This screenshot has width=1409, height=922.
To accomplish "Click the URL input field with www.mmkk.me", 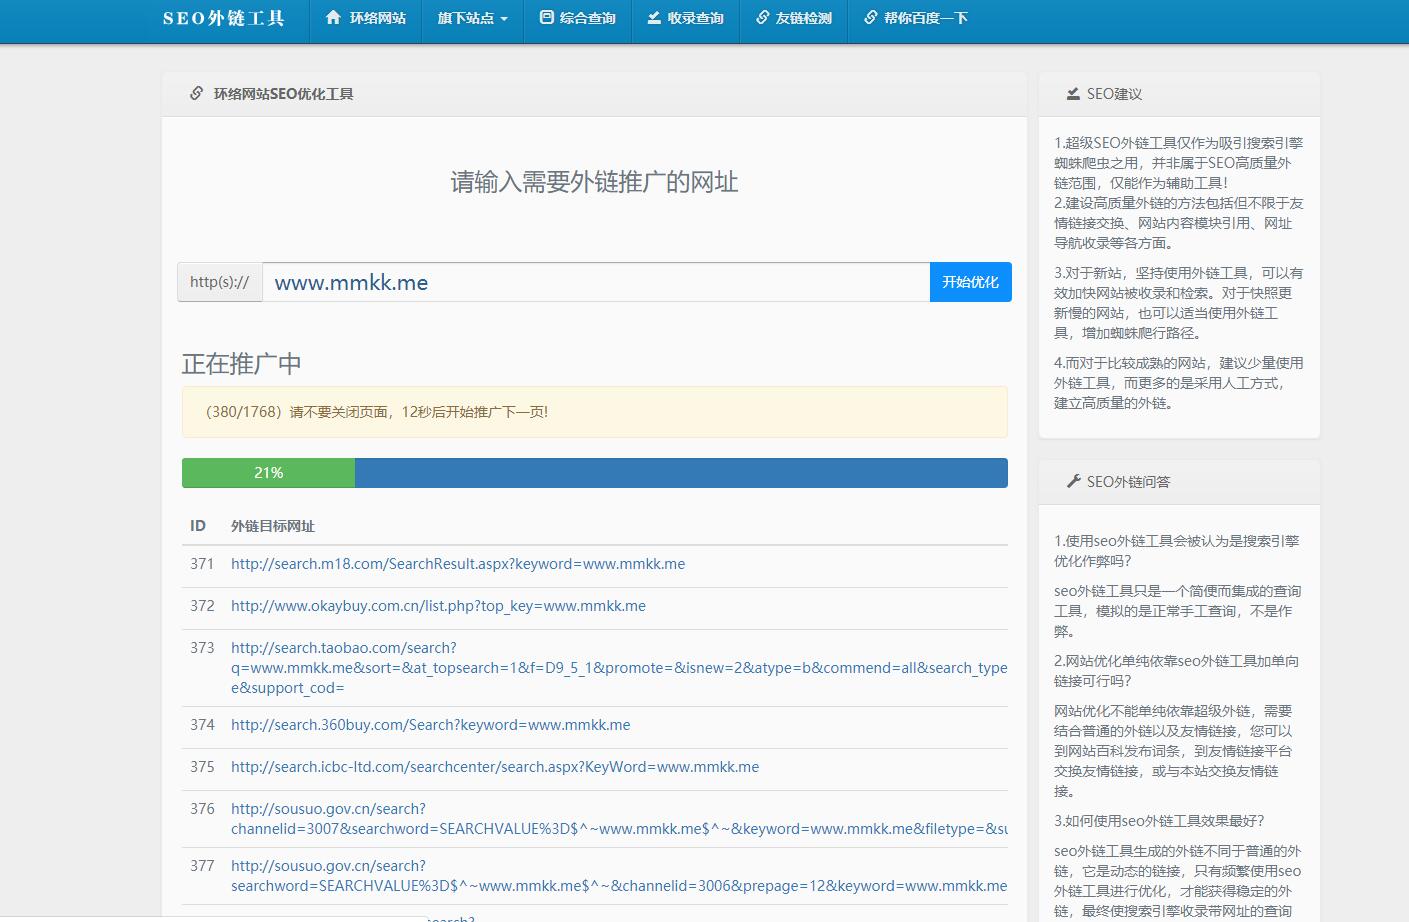I will pos(596,282).
